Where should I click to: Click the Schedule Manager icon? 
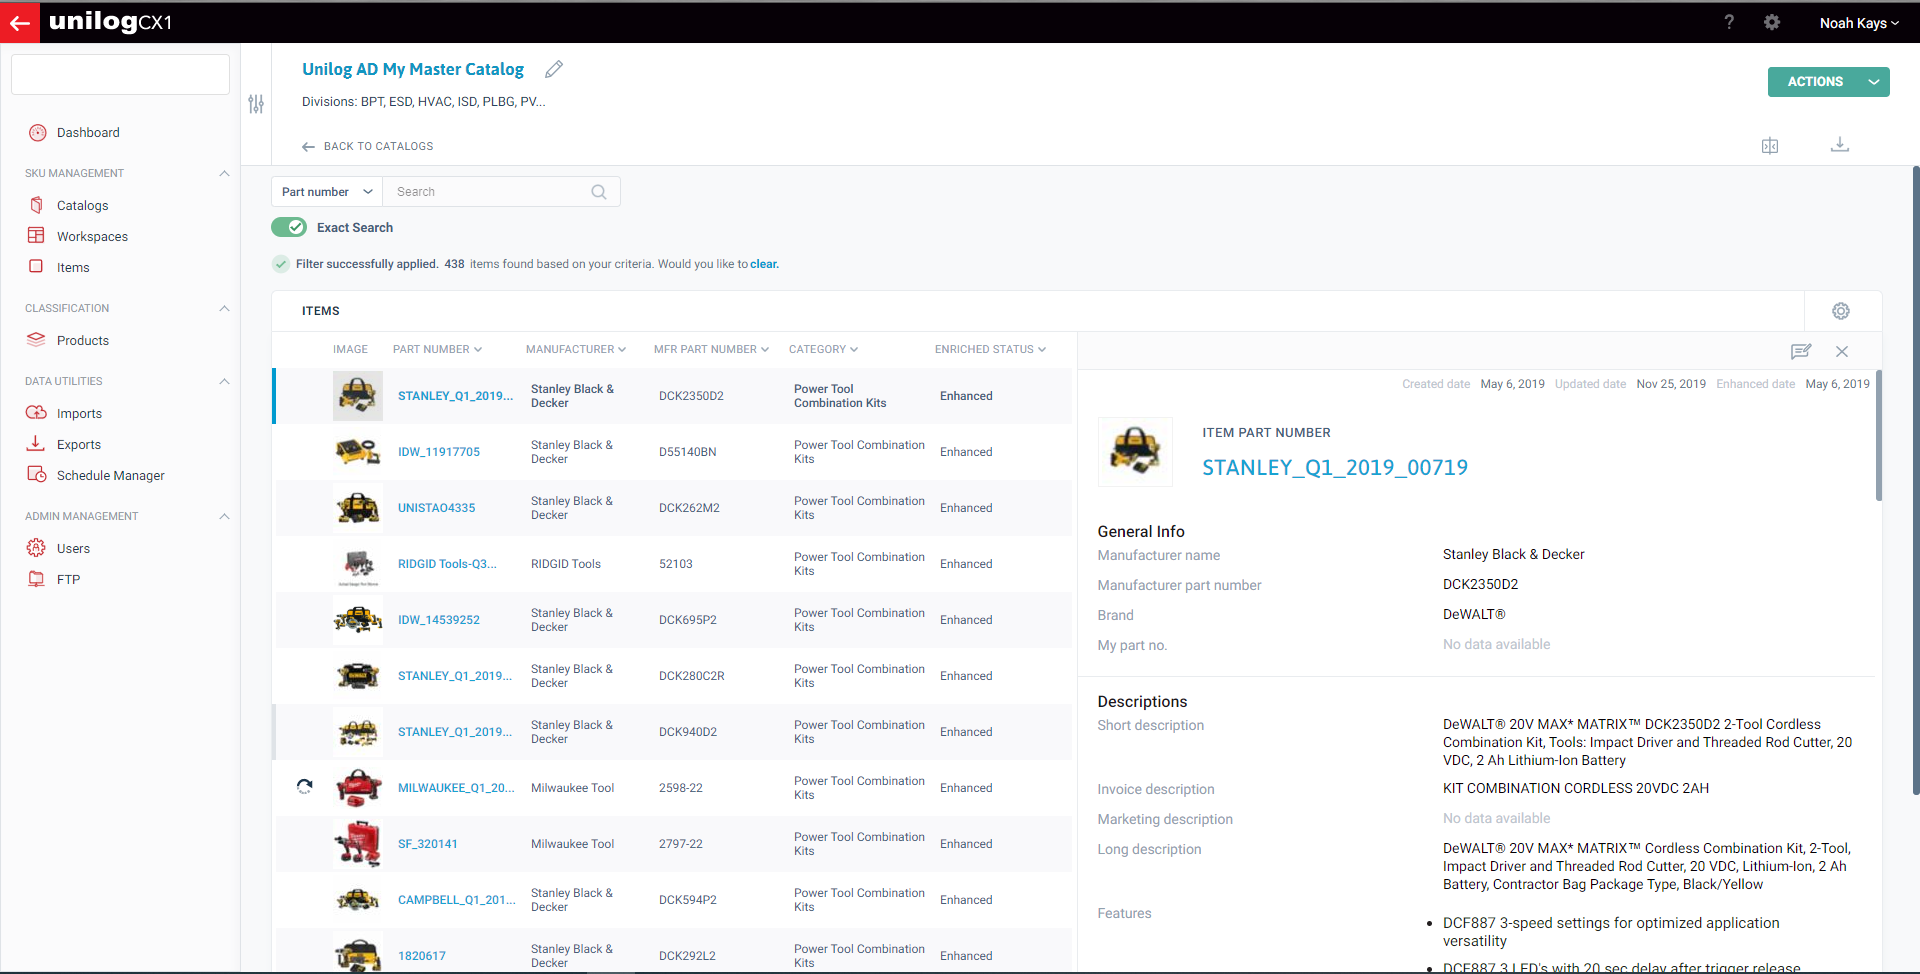pyautogui.click(x=36, y=474)
